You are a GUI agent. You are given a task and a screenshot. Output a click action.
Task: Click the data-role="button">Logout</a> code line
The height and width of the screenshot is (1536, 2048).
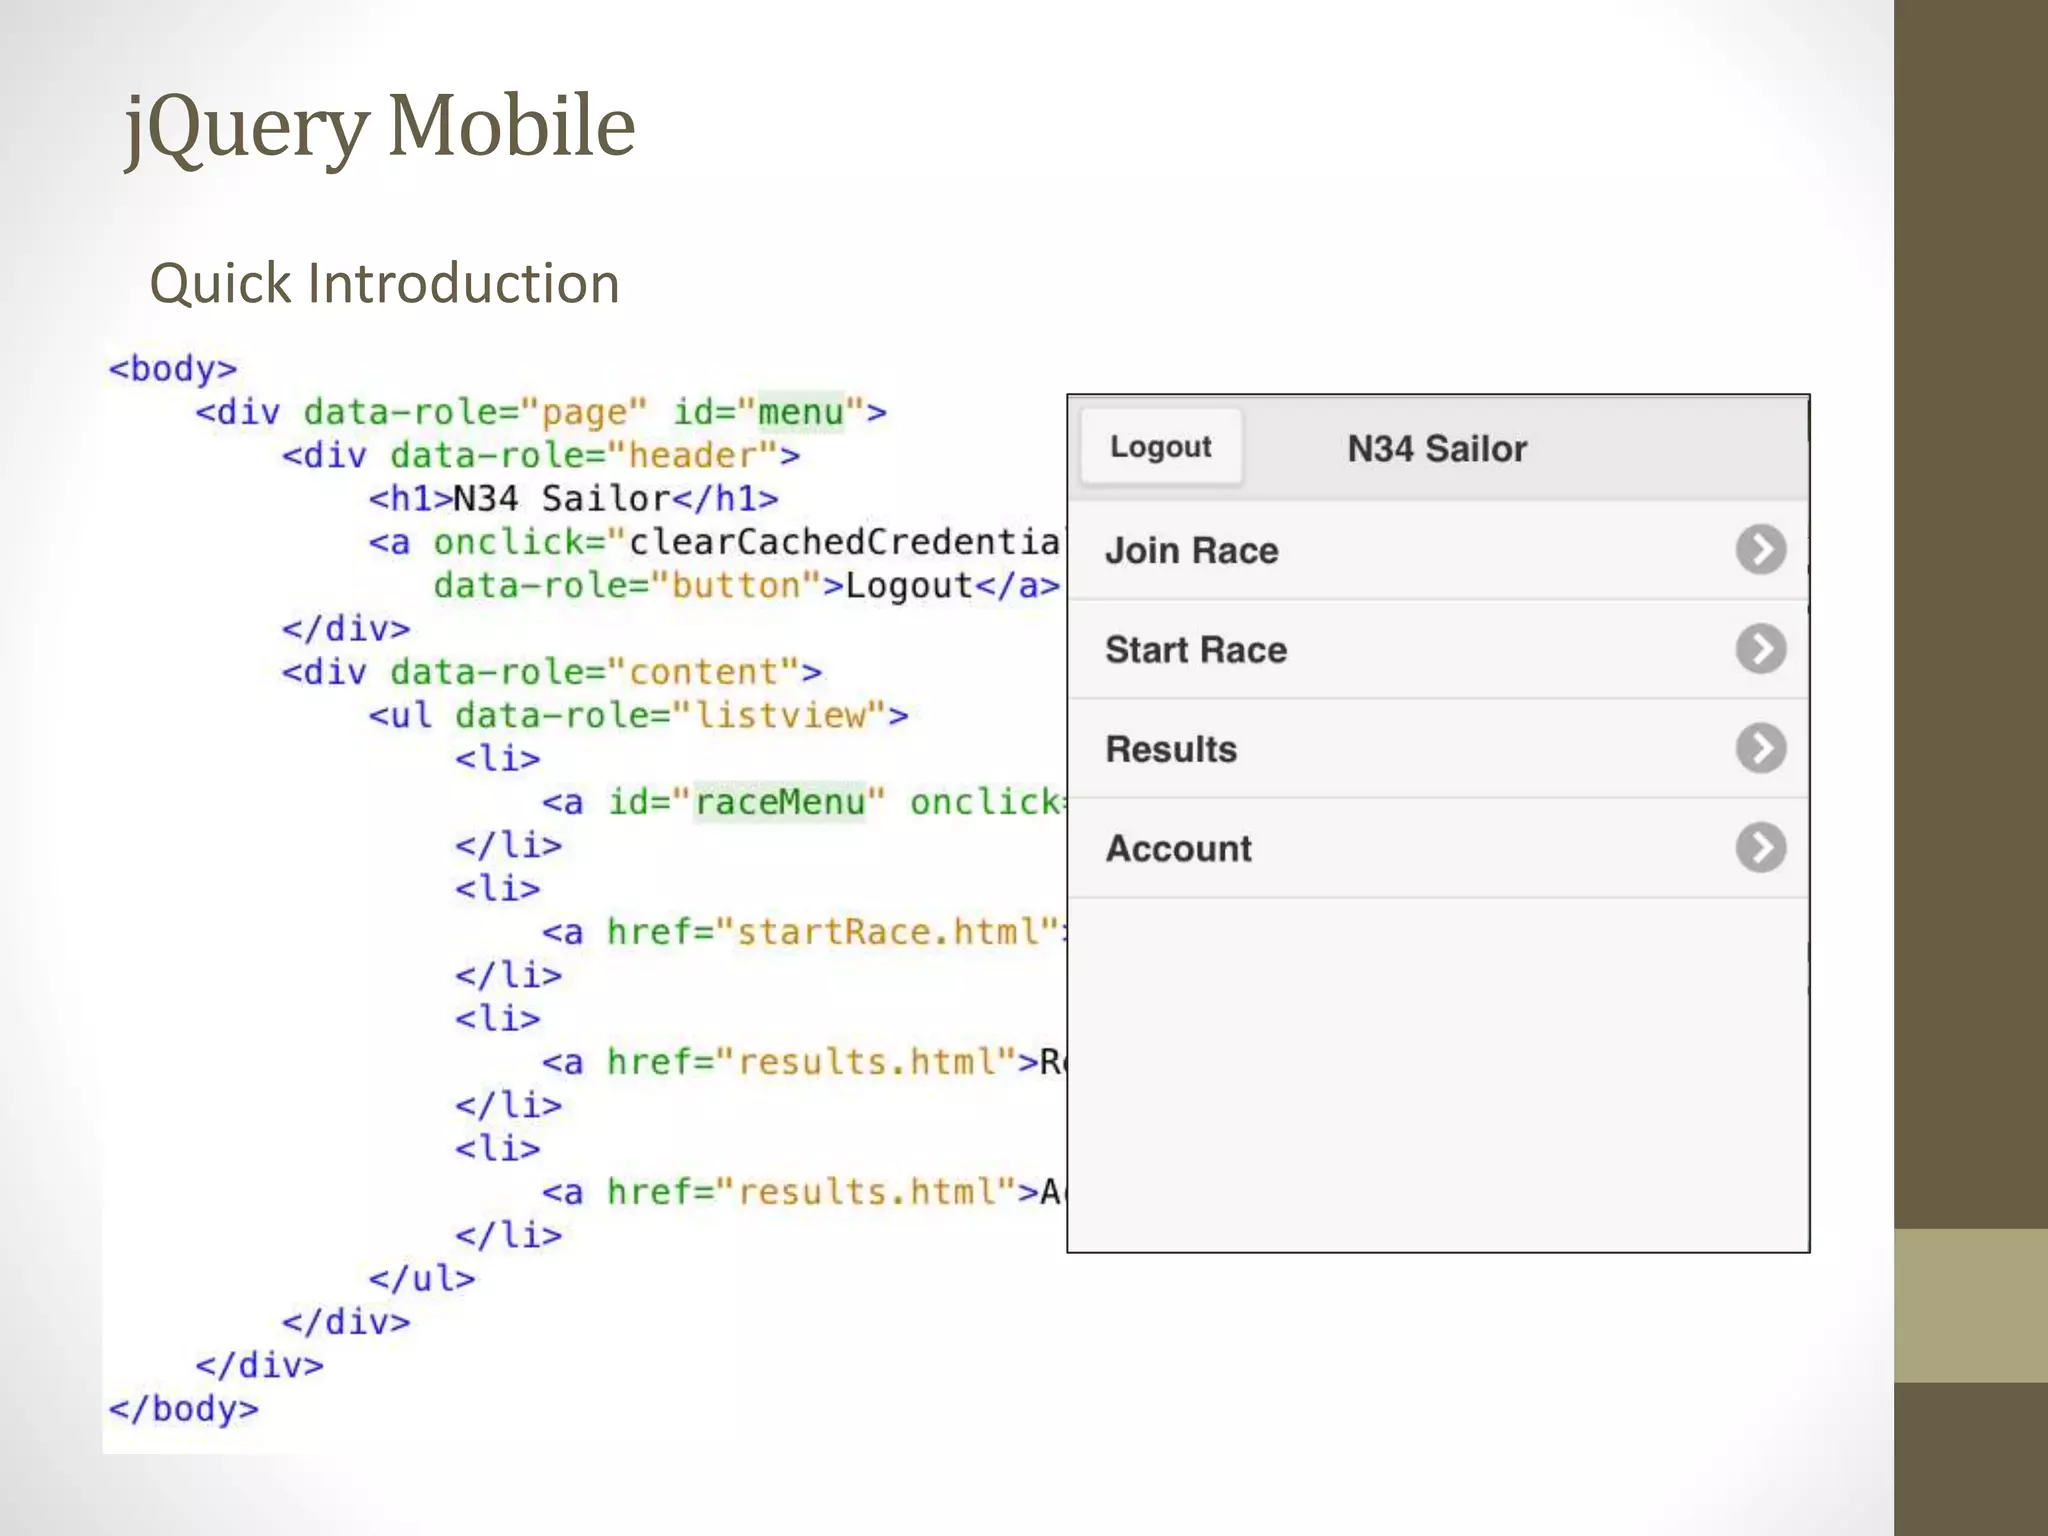(747, 585)
